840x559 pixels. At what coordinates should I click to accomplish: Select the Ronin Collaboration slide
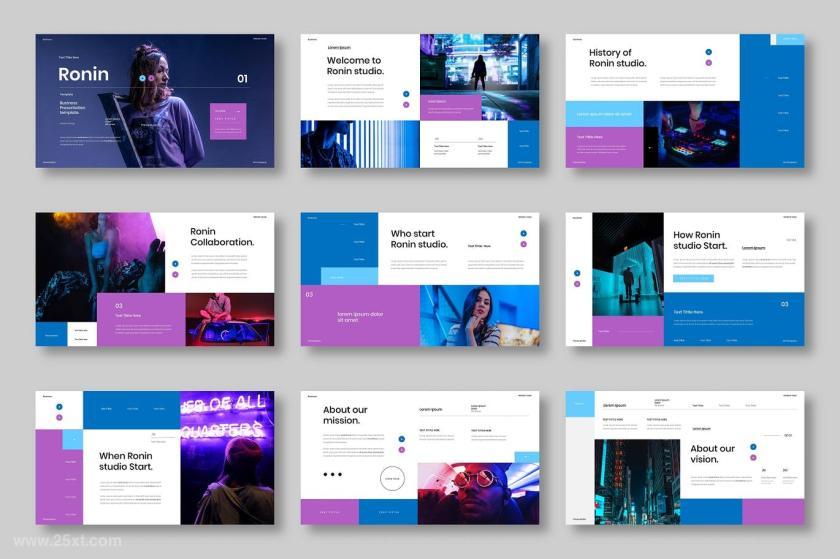point(155,279)
